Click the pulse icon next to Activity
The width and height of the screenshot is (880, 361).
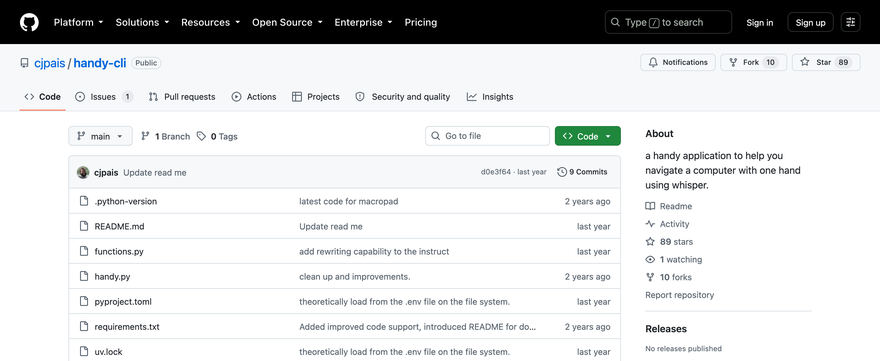[x=650, y=224]
